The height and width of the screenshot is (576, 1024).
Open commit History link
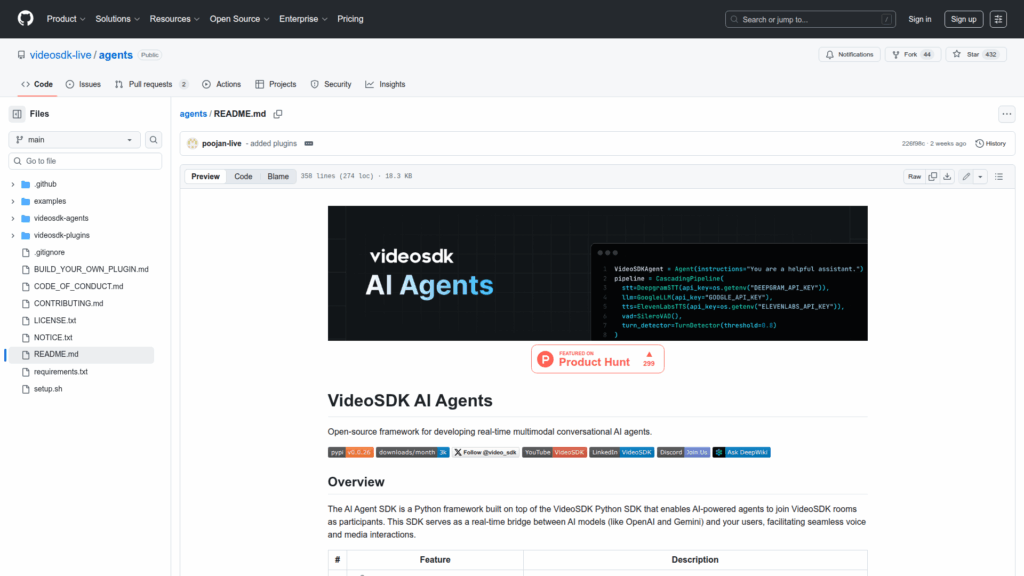pos(990,143)
